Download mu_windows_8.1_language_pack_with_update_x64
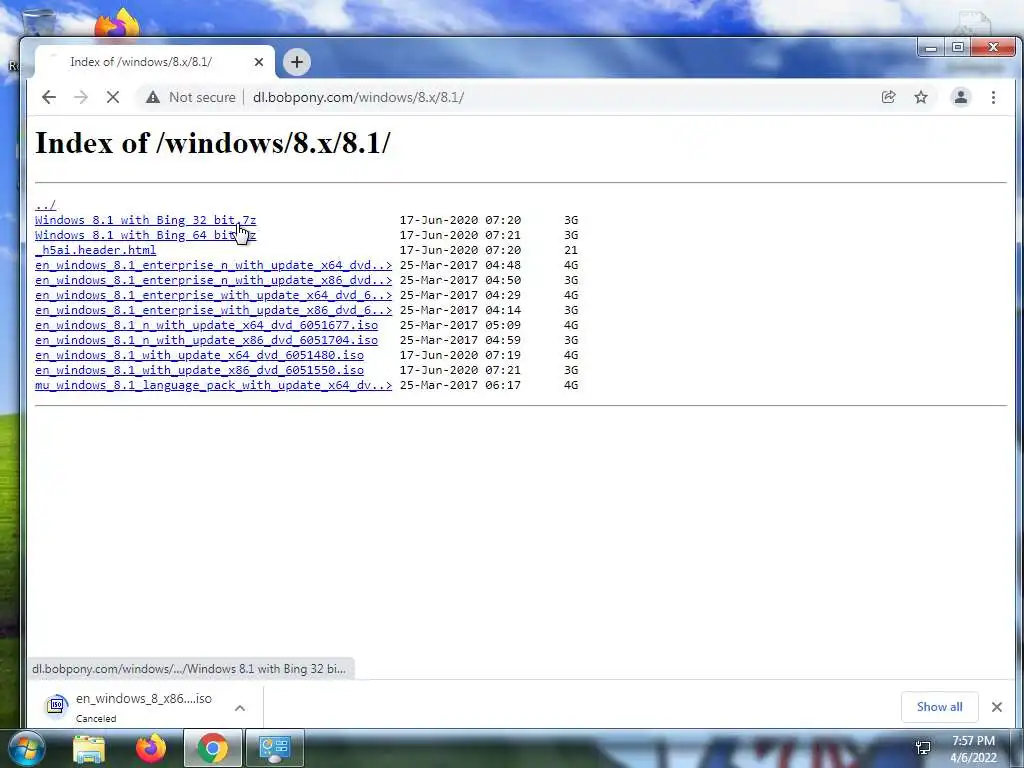This screenshot has width=1024, height=768. tap(214, 385)
